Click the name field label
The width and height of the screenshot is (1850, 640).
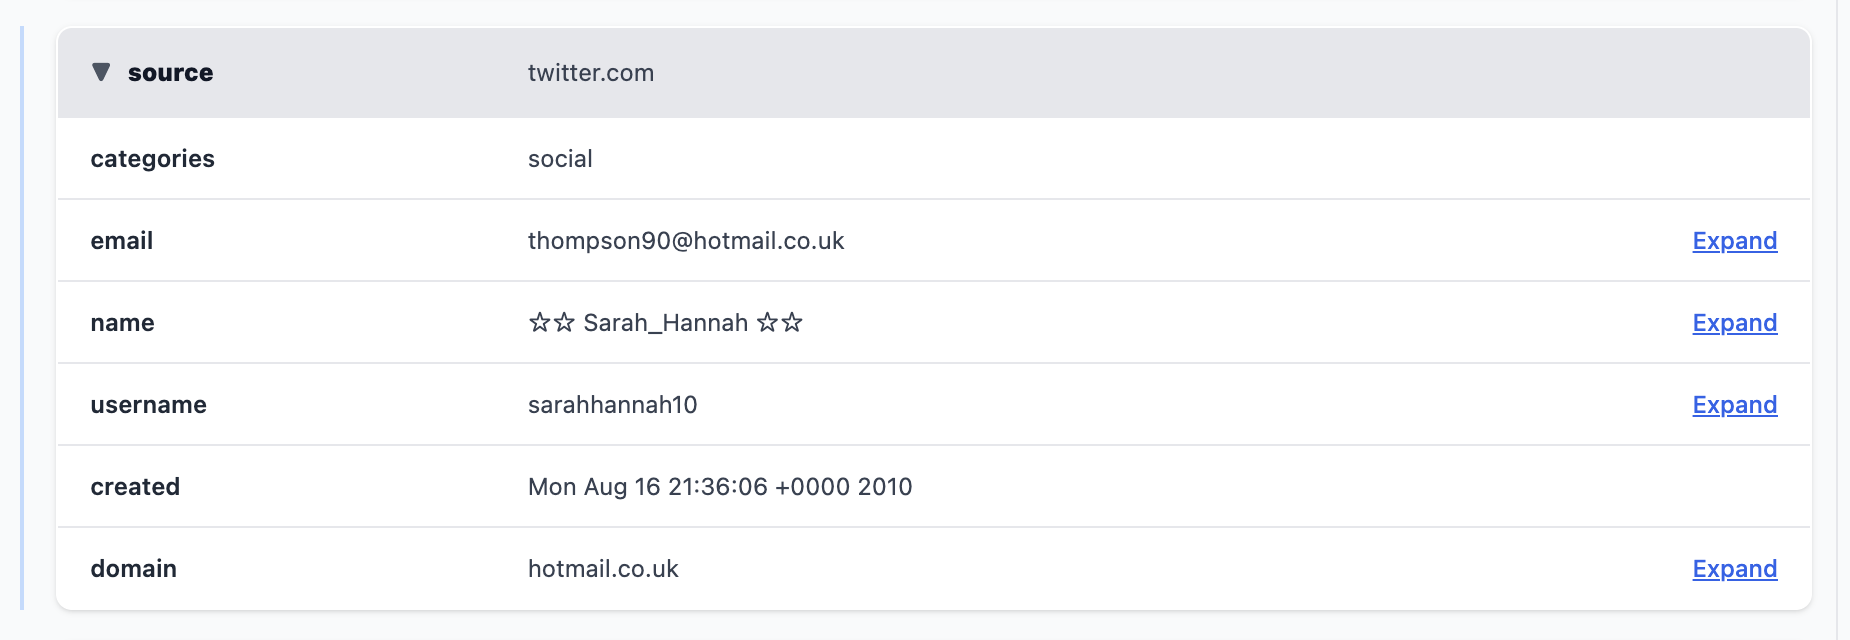coord(122,323)
